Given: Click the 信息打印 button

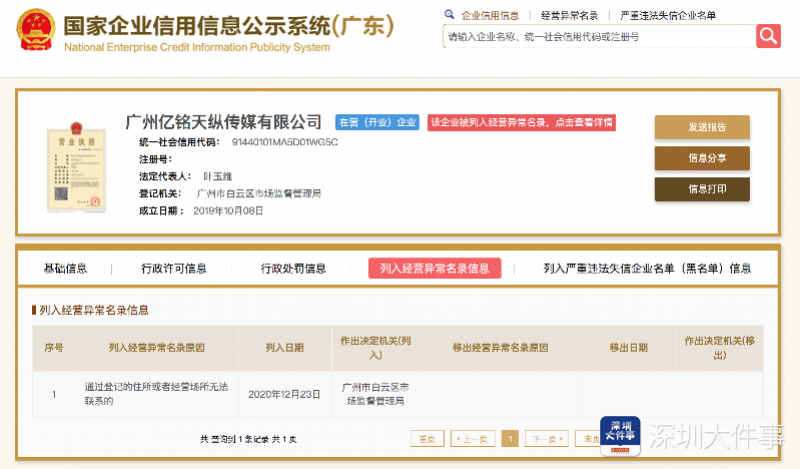Looking at the screenshot, I should point(702,189).
